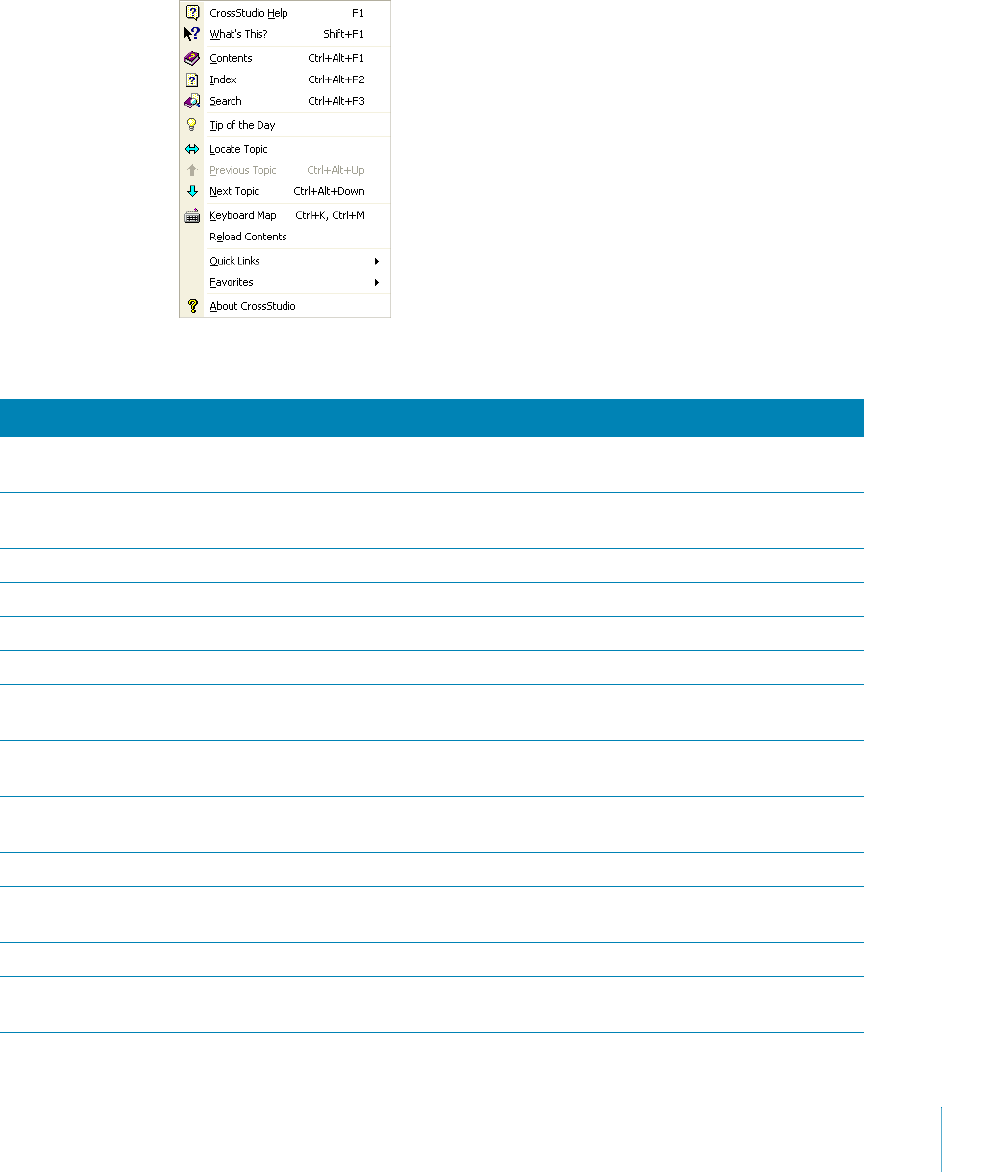The image size is (996, 1172).
Task: Click the Tip of the Day lightbulb icon
Action: [192, 125]
